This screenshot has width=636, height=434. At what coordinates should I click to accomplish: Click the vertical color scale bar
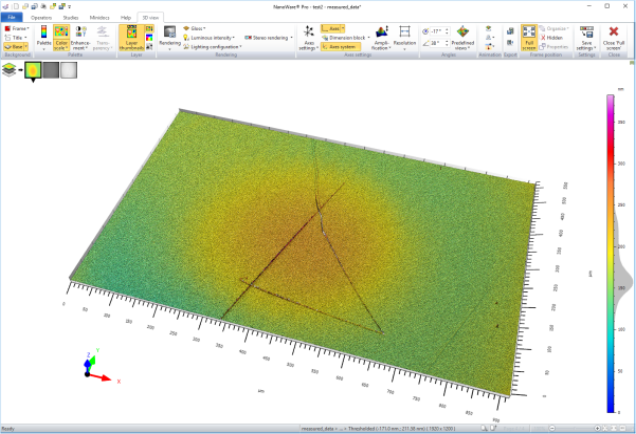(610, 253)
